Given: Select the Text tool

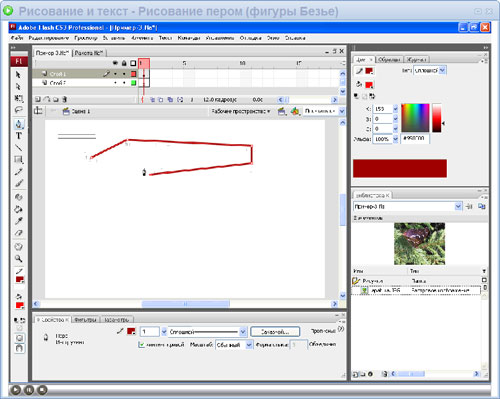Looking at the screenshot, I should (19, 136).
